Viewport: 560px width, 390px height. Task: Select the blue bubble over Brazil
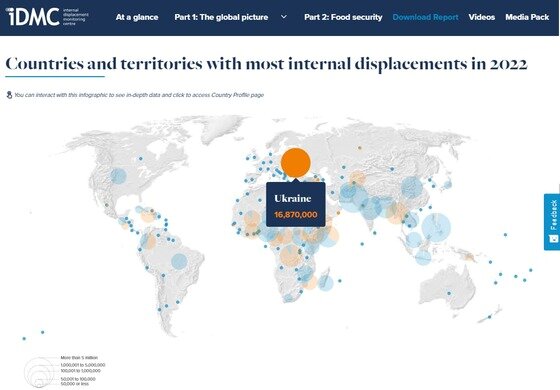click(179, 261)
